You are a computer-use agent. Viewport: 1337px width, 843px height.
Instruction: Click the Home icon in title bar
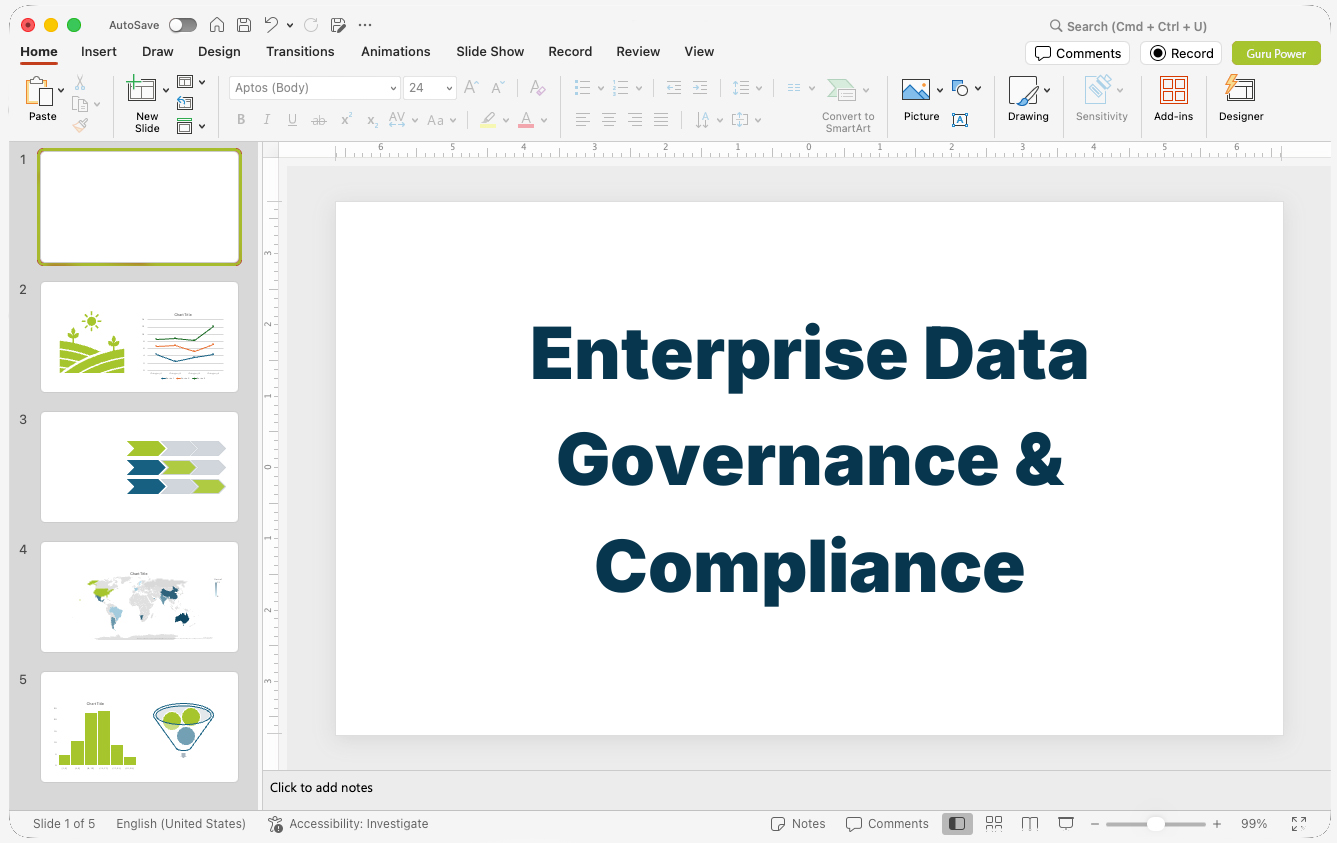(217, 25)
